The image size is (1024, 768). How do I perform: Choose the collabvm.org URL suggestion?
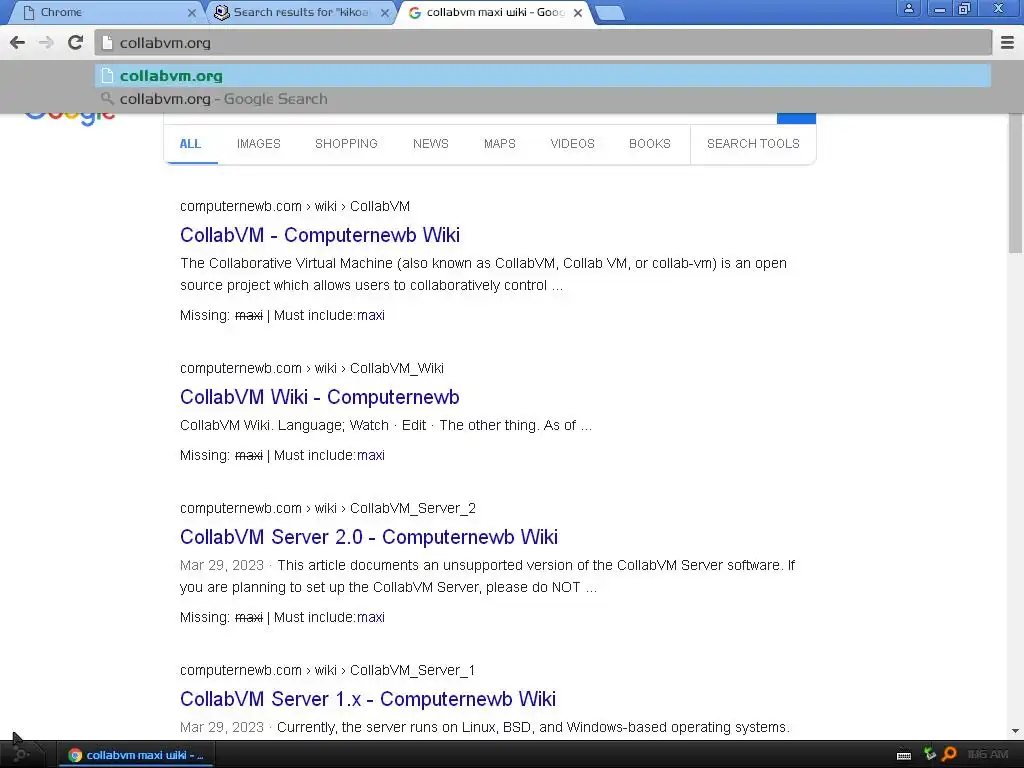[543, 76]
